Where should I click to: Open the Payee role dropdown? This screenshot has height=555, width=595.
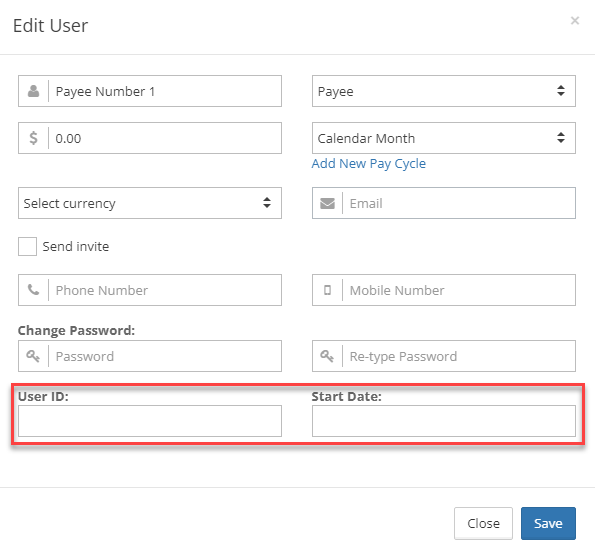444,91
